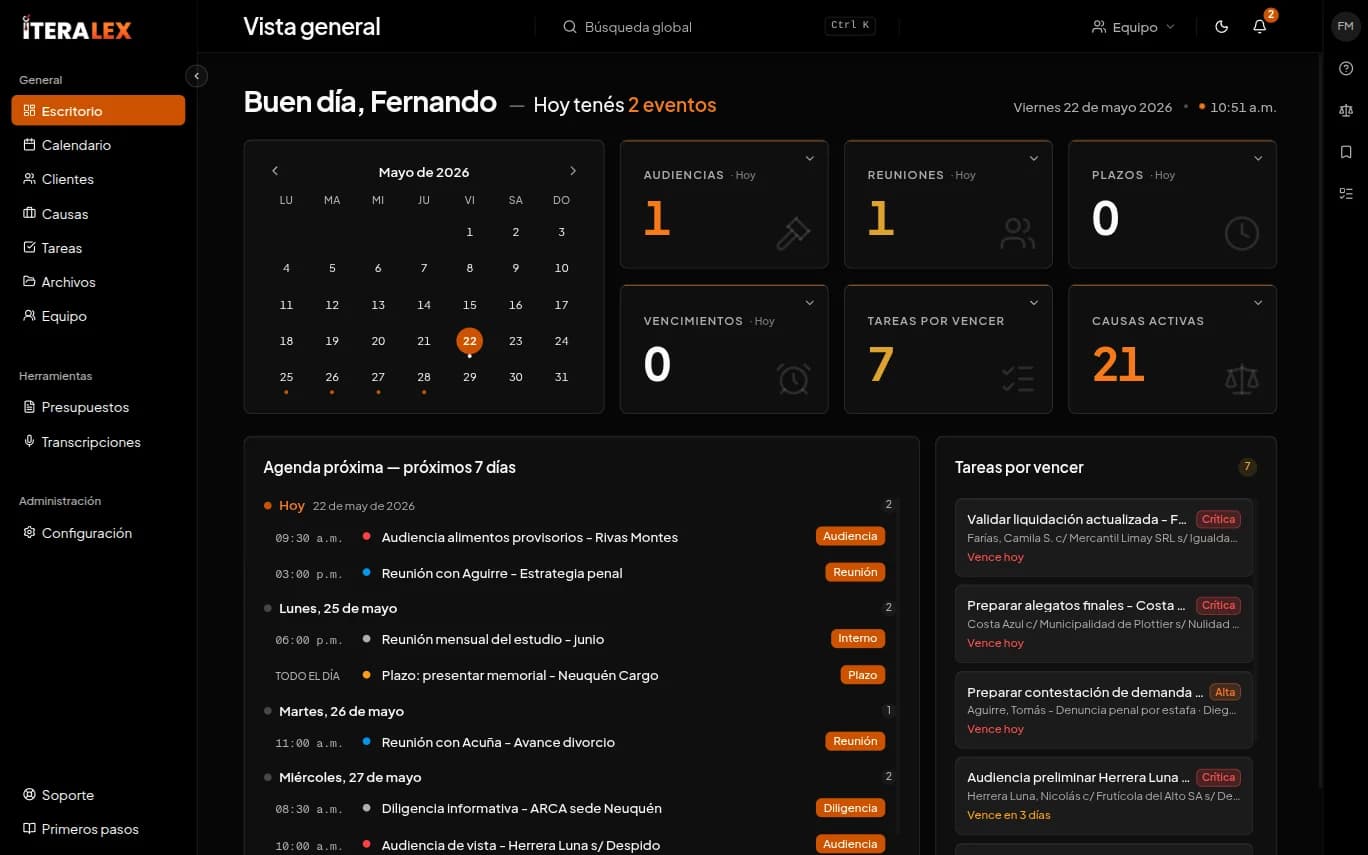Select May 28 in the calendar
This screenshot has width=1368, height=855.
coord(424,377)
